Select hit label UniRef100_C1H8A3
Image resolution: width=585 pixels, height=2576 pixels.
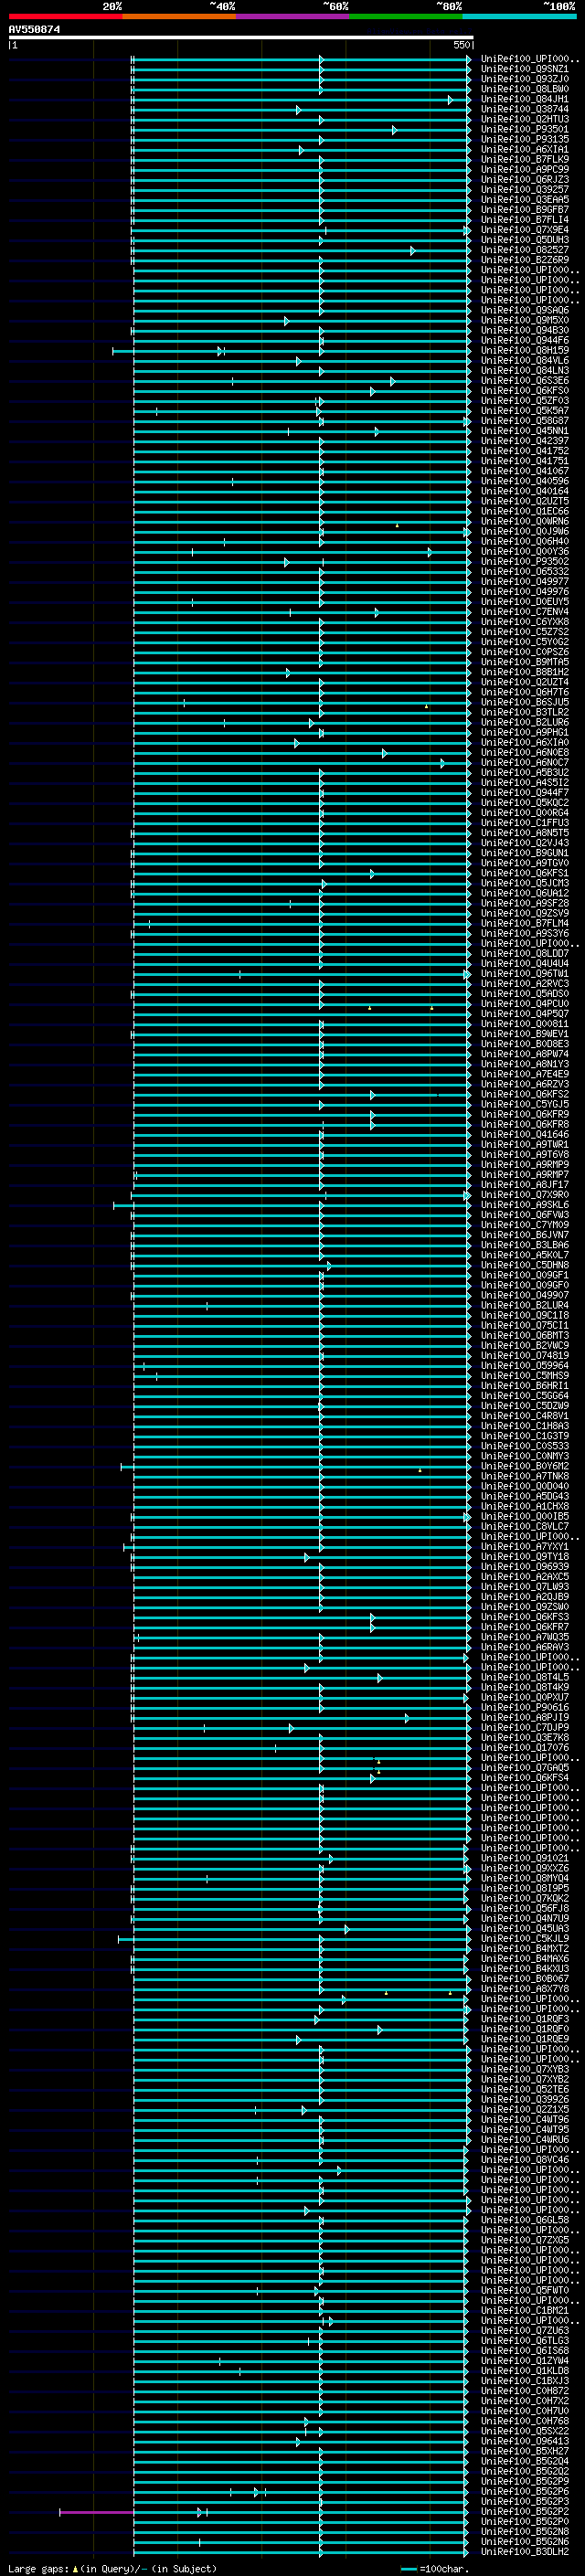tap(524, 1425)
